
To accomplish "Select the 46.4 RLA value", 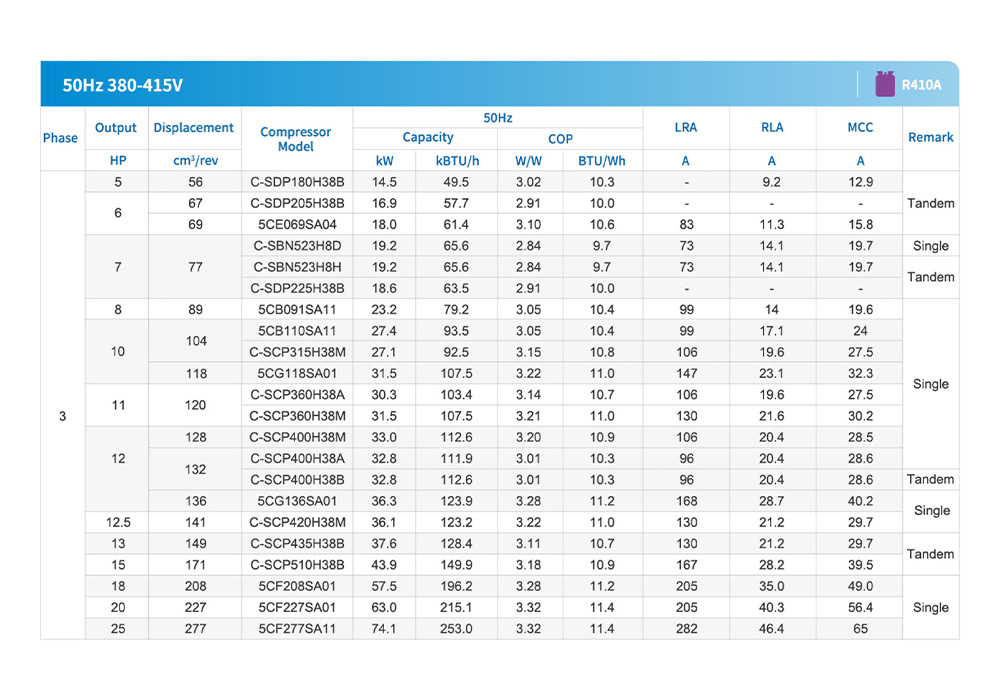I will pos(772,629).
